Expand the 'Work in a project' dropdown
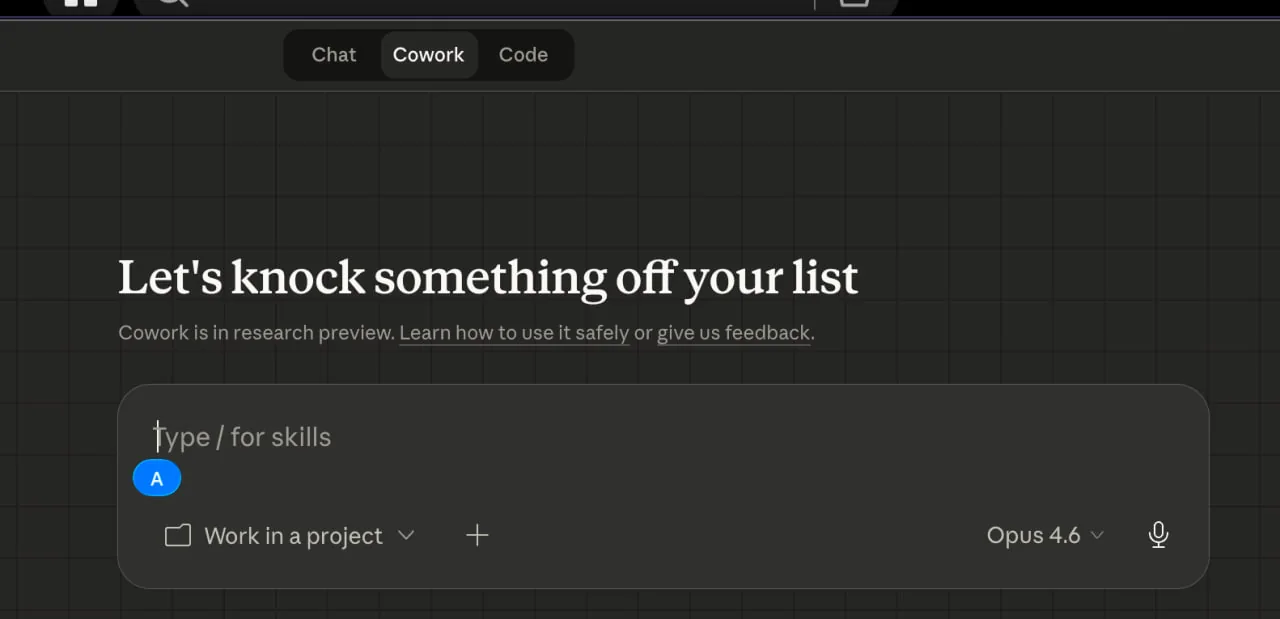 click(x=290, y=536)
